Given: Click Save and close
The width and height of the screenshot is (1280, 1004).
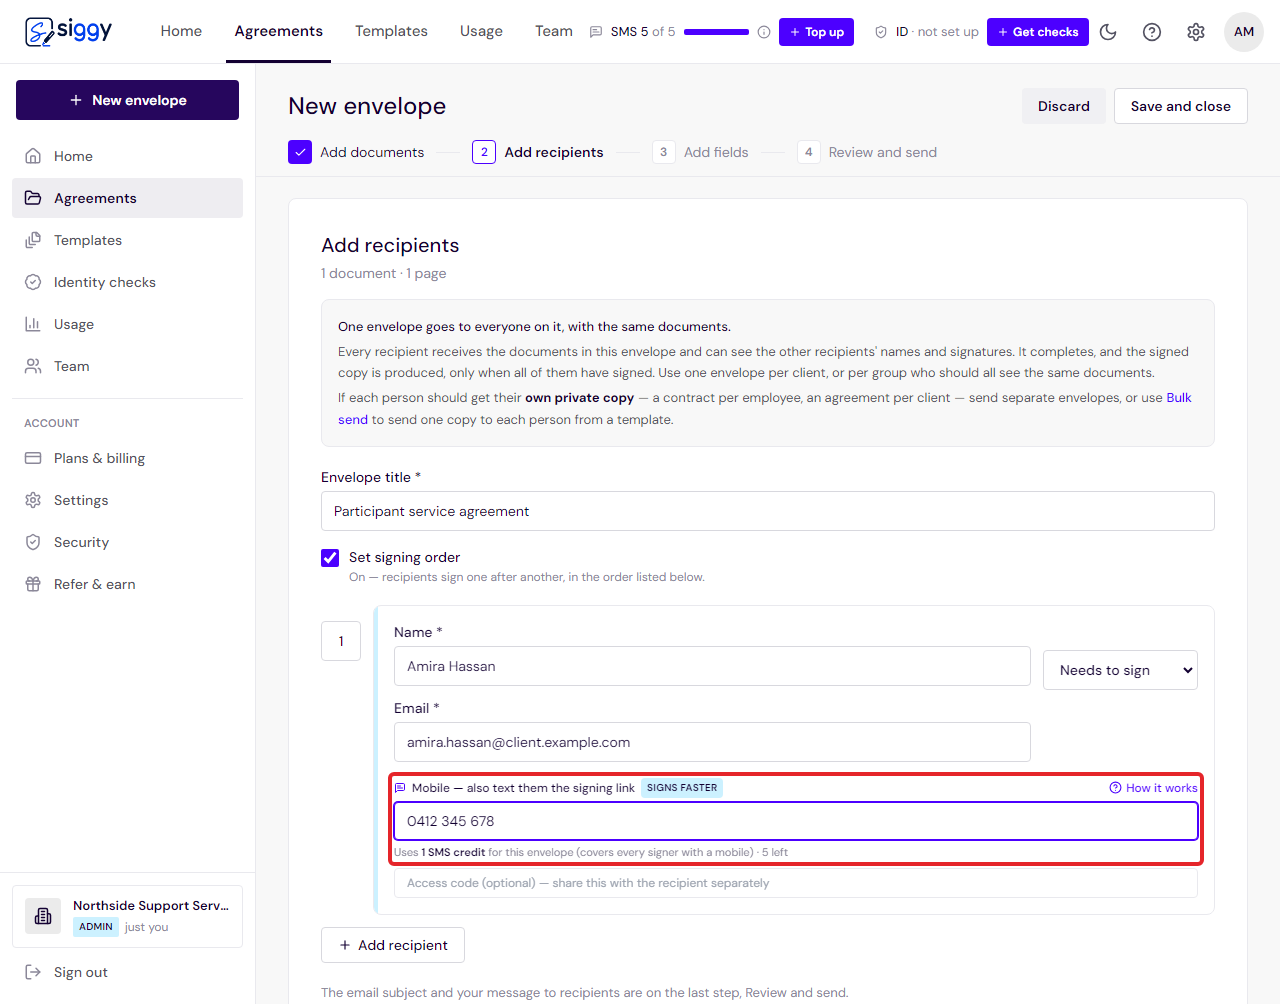Looking at the screenshot, I should tap(1180, 106).
